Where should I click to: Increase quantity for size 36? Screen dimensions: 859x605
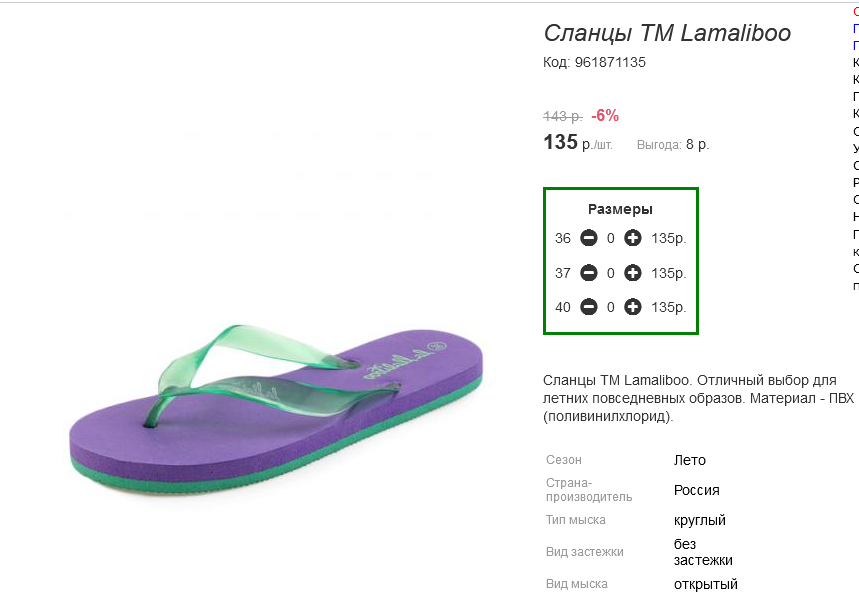coord(633,238)
